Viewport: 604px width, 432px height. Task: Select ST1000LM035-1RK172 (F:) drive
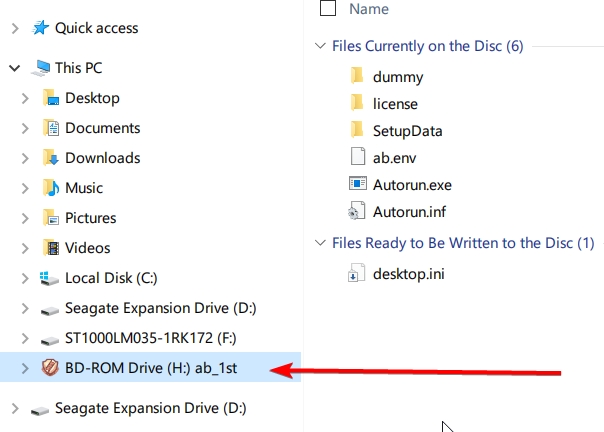click(150, 338)
